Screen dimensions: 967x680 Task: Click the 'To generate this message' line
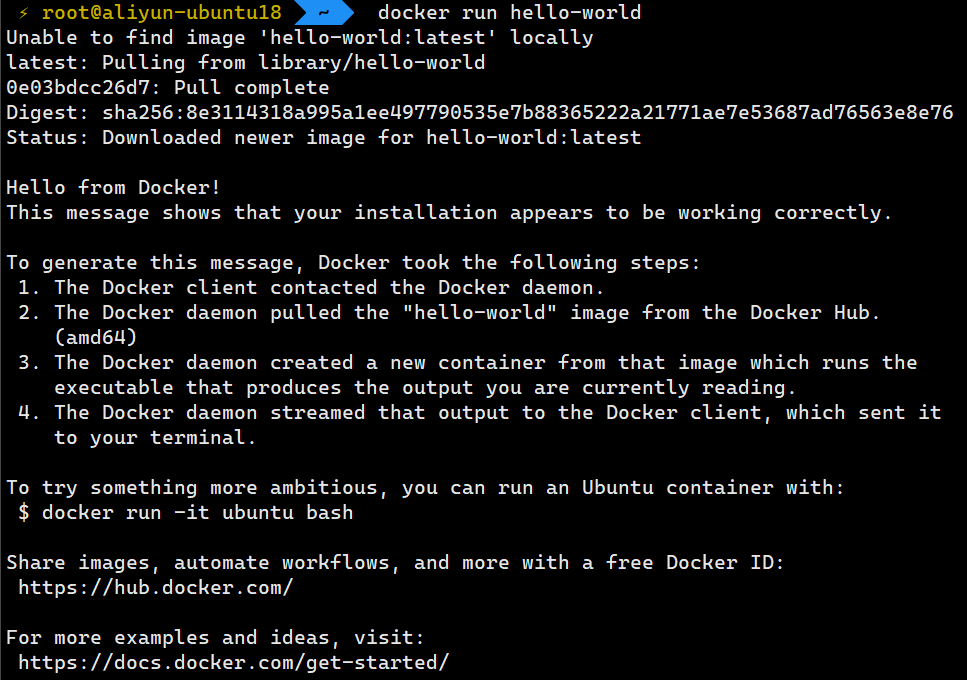[354, 262]
